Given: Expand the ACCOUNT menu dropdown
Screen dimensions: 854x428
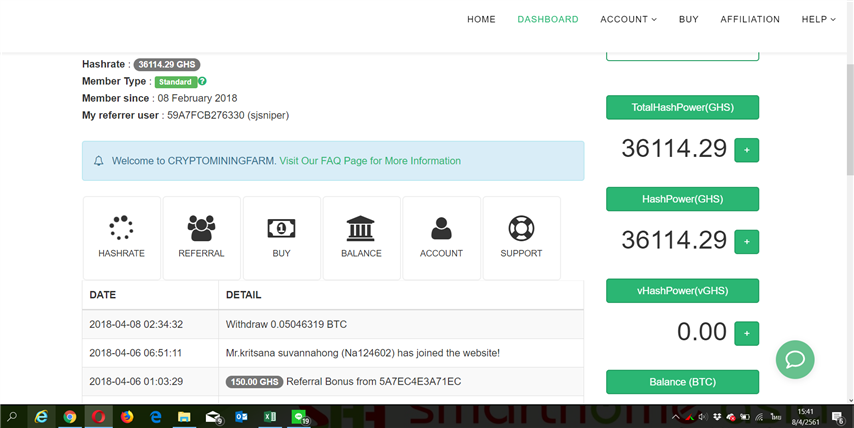Looking at the screenshot, I should click(x=629, y=19).
